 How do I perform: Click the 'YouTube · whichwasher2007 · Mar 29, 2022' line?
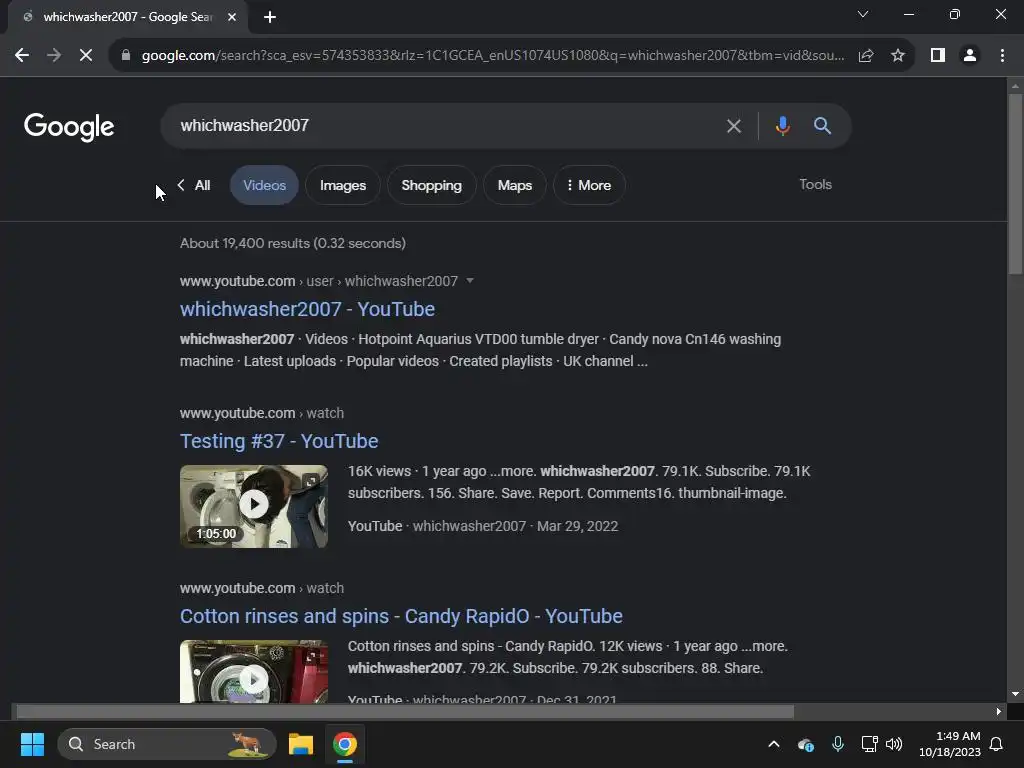pyautogui.click(x=483, y=526)
